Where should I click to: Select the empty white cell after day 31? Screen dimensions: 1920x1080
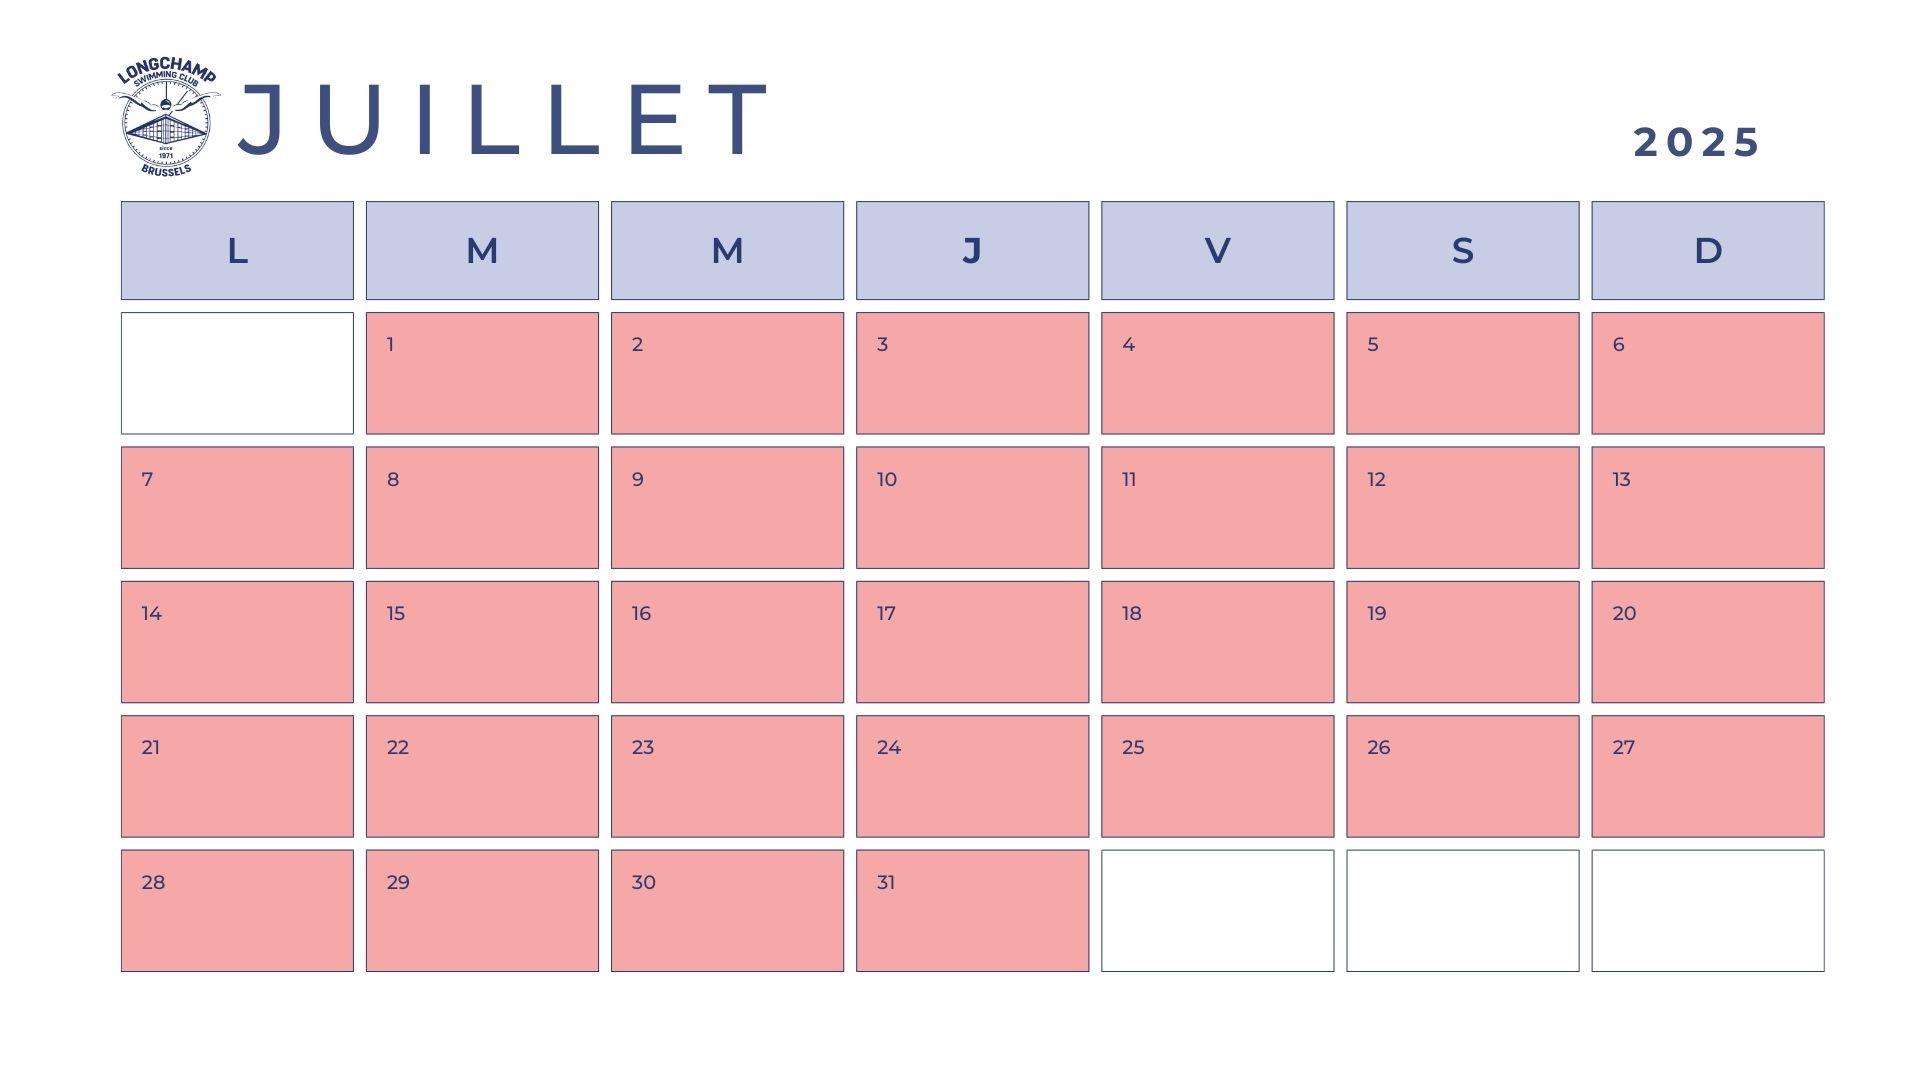[x=1217, y=910]
